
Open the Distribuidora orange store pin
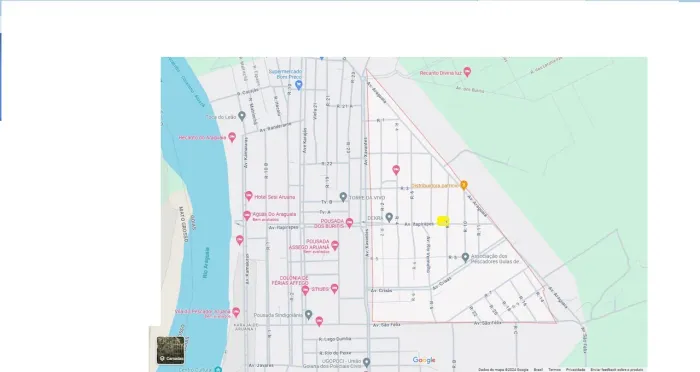pyautogui.click(x=464, y=184)
